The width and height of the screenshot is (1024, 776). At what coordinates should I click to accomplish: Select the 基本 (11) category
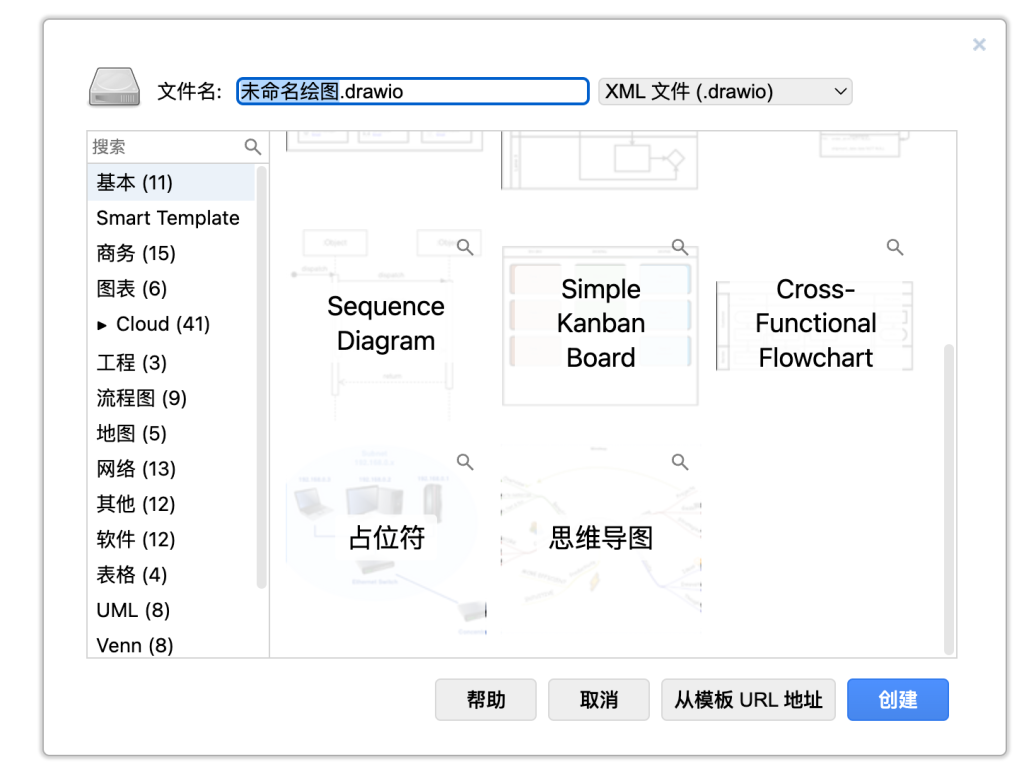(x=171, y=182)
